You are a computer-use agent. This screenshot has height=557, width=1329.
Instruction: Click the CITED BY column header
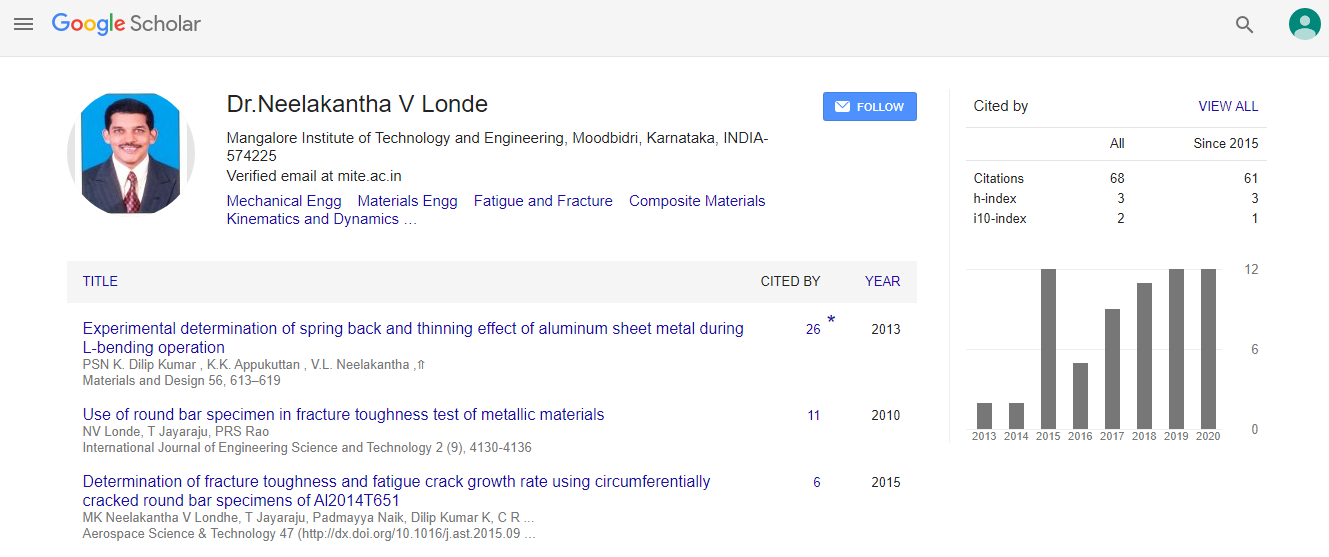tap(790, 281)
